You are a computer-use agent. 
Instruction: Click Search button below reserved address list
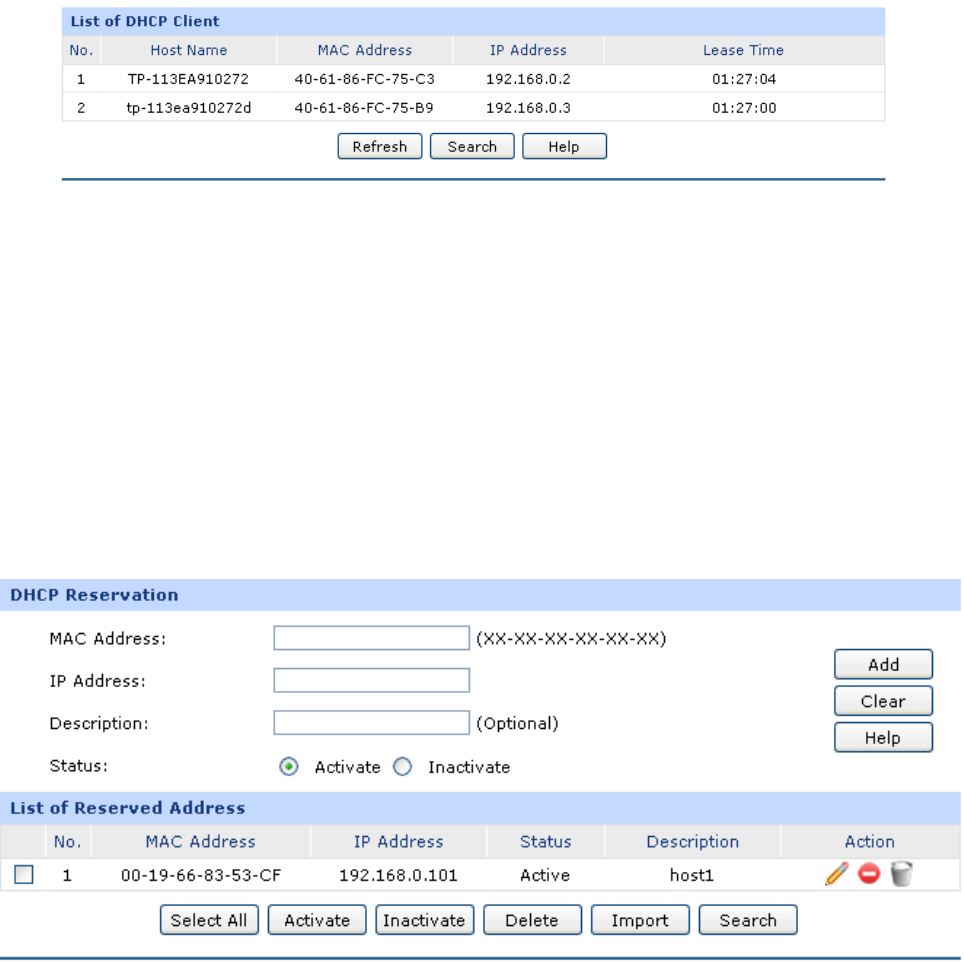(748, 920)
